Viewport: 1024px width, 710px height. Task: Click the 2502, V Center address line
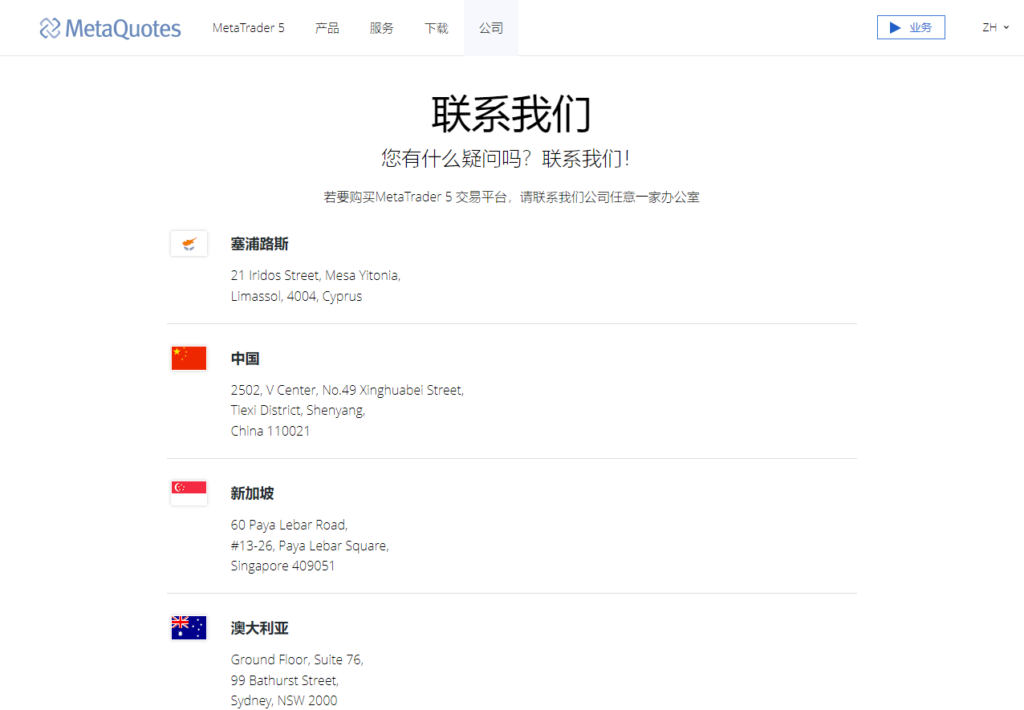(347, 390)
